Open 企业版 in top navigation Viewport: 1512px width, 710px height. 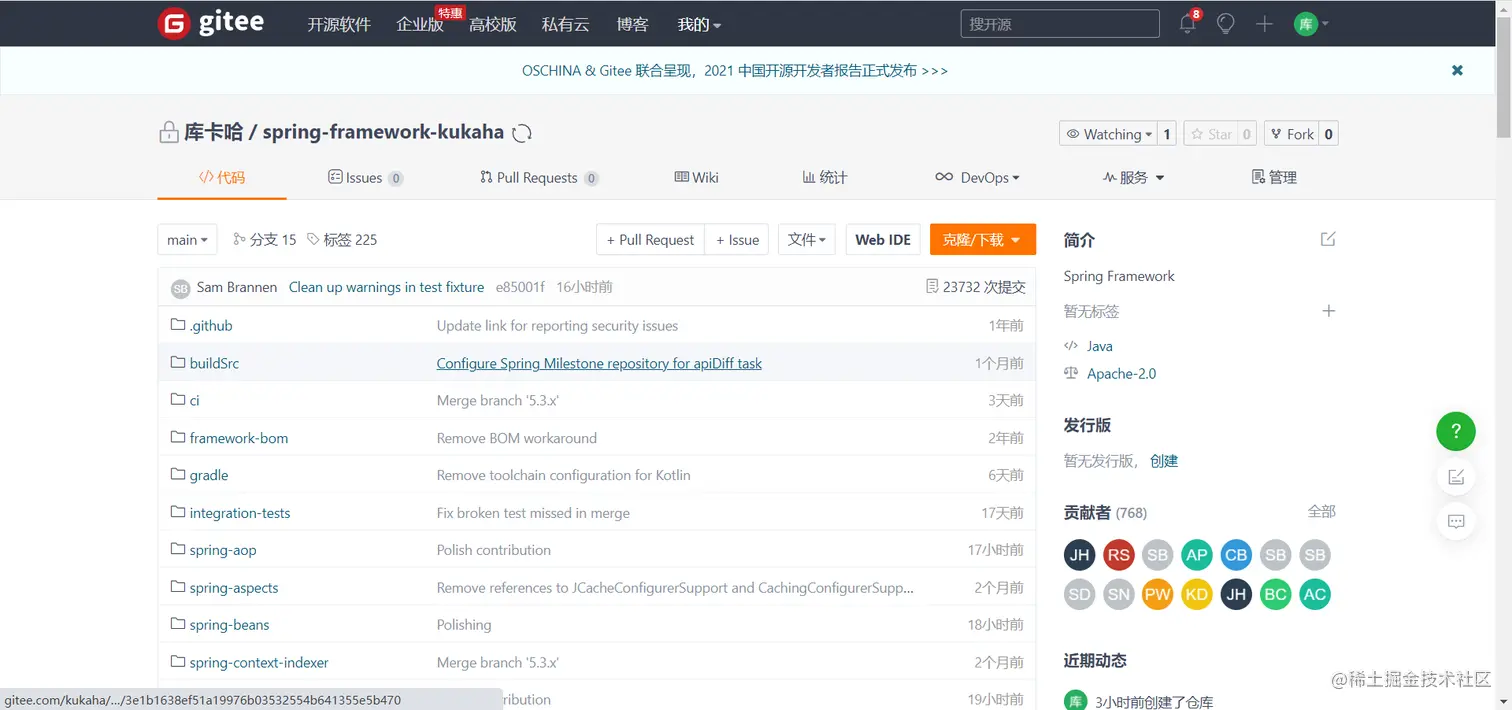point(420,25)
